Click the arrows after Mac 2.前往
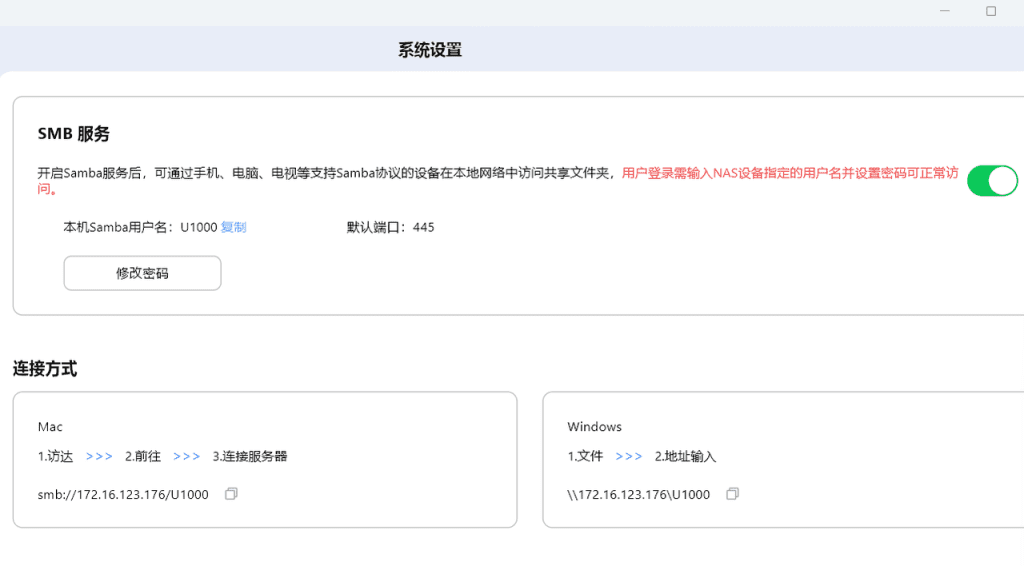Screen dimensions: 1024x566 click(187, 456)
